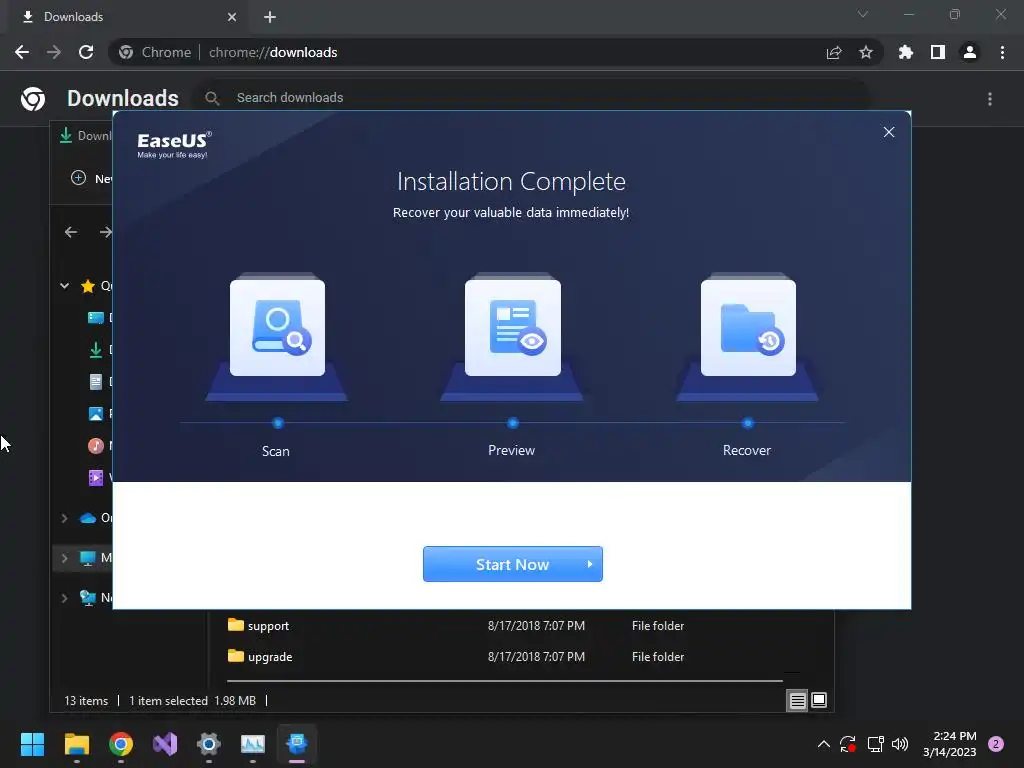Click the Preview step icon
The height and width of the screenshot is (768, 1024).
(x=513, y=327)
